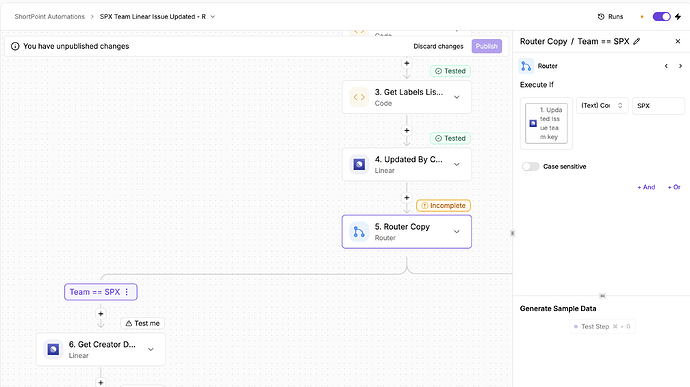Toggle Case sensitive switch
690x387 pixels.
click(530, 166)
